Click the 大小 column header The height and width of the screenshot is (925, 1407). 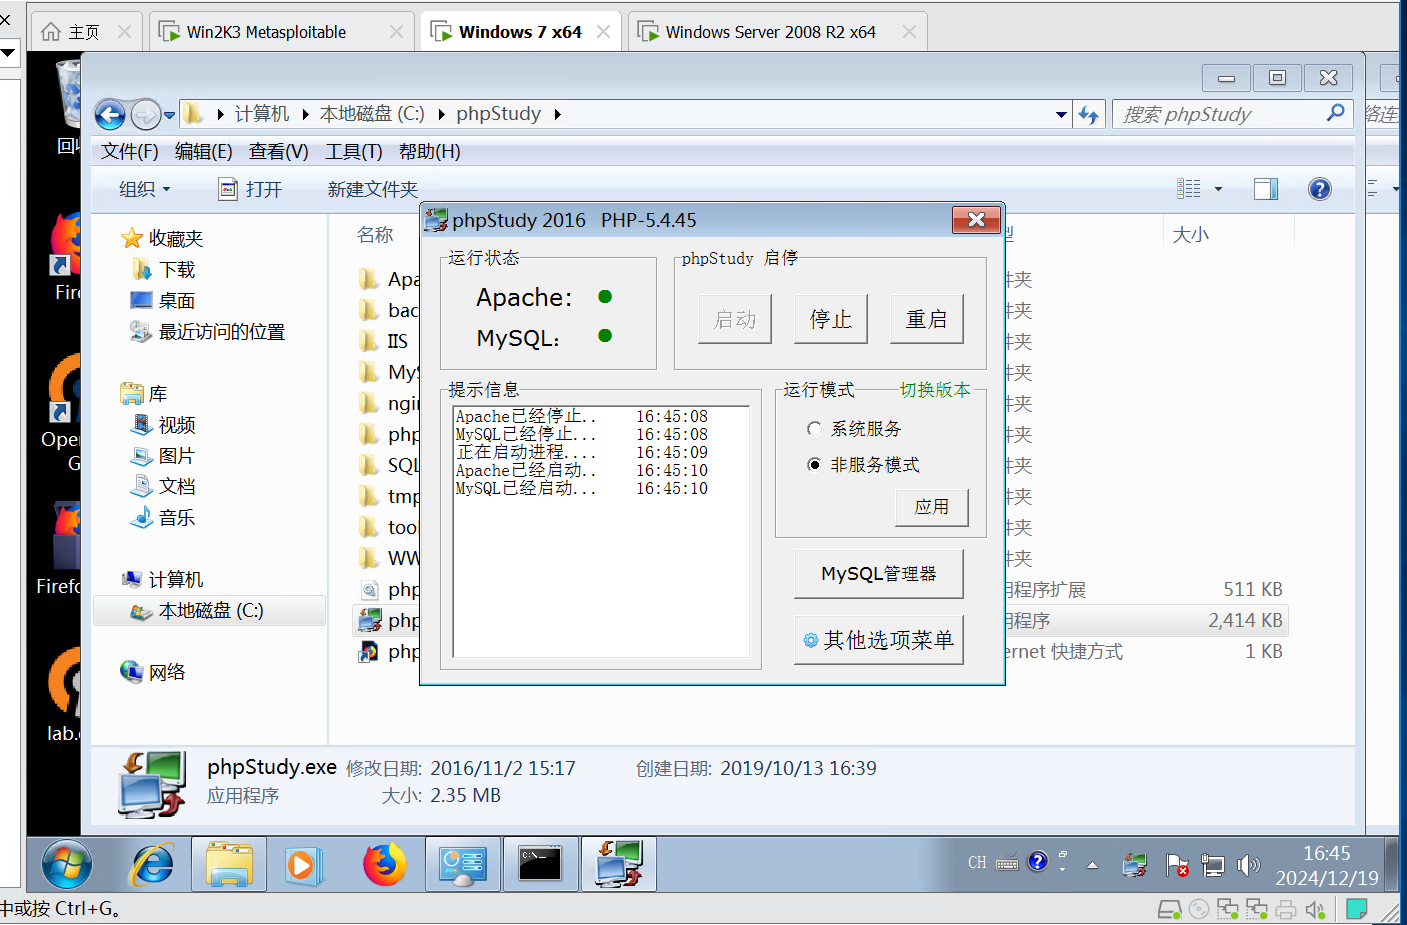(x=1191, y=234)
